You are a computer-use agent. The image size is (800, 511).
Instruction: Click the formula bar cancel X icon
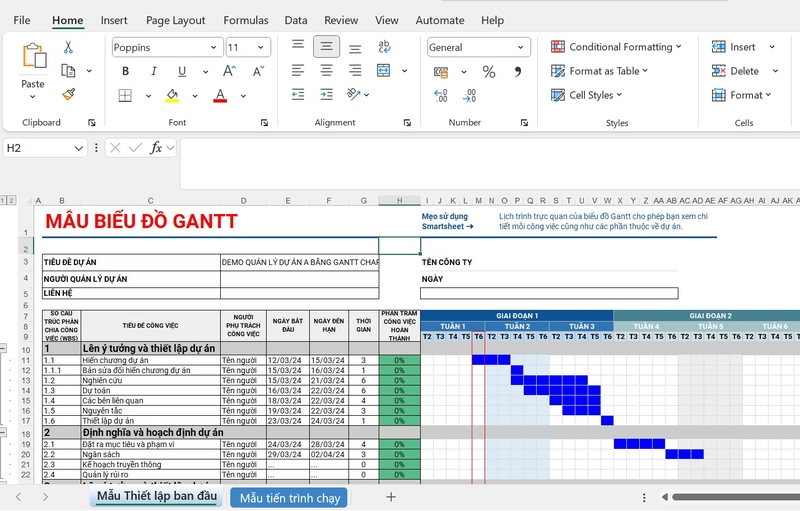coord(115,148)
